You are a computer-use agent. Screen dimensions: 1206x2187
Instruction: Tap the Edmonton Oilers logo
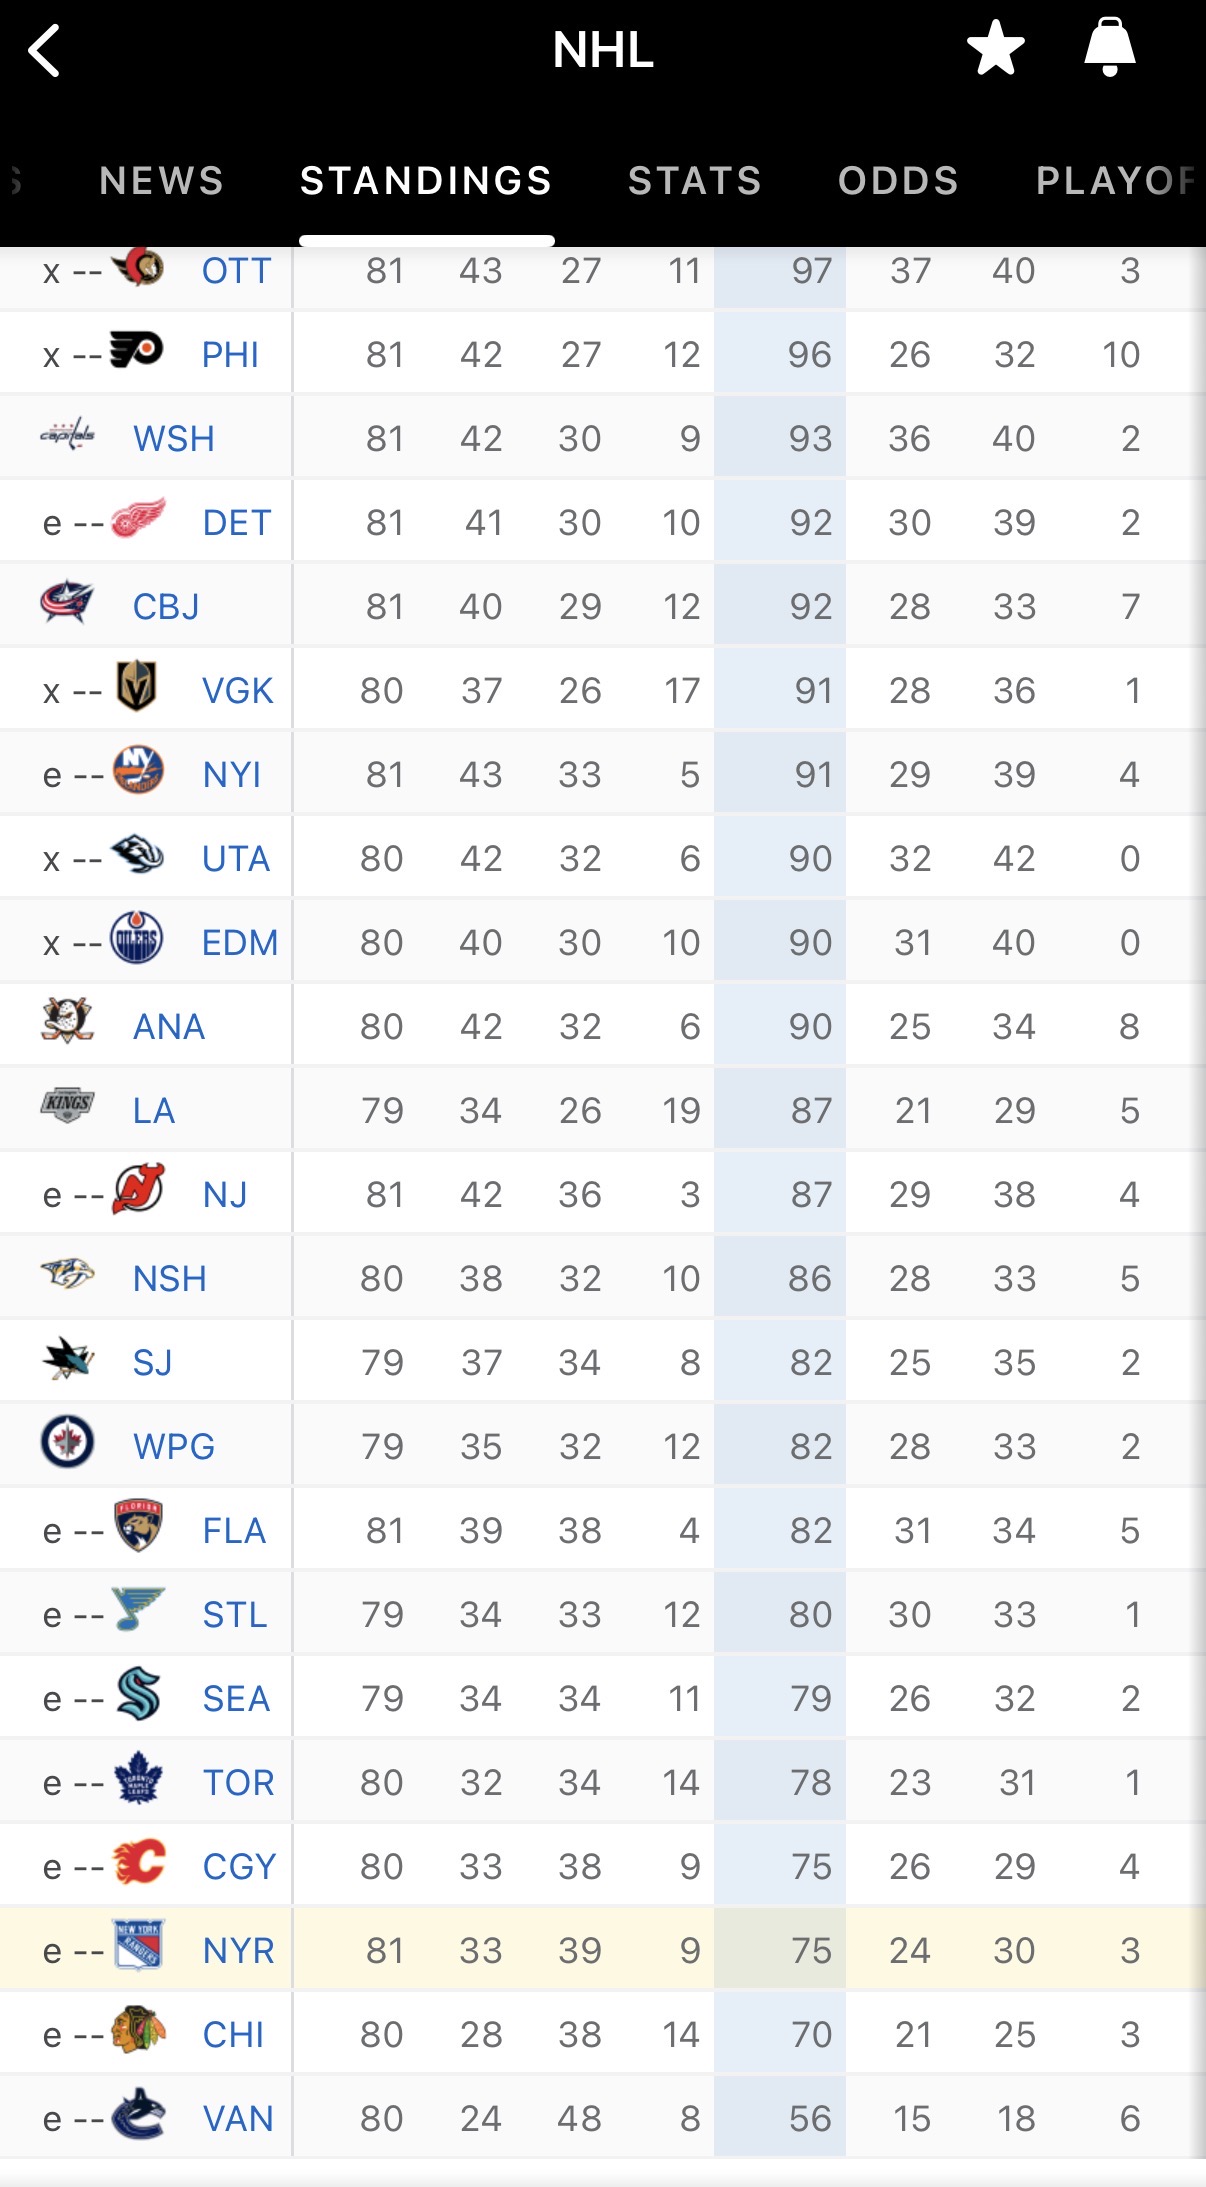pos(136,939)
